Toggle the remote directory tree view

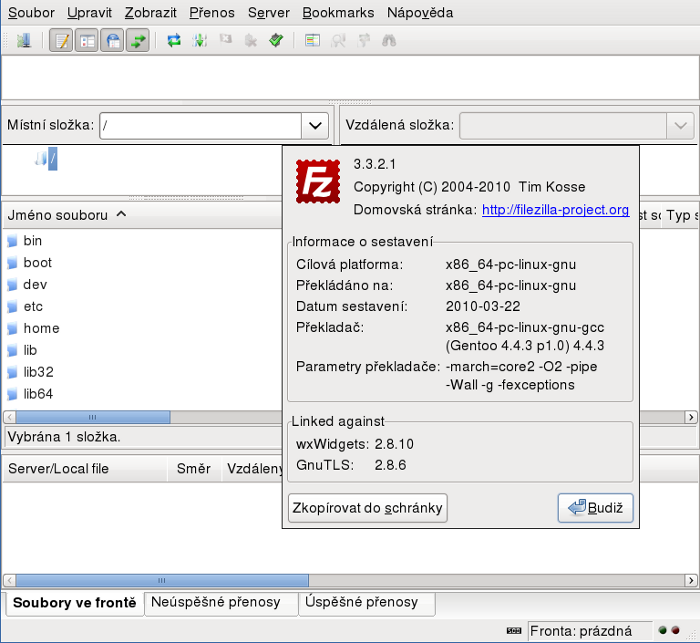[x=112, y=41]
